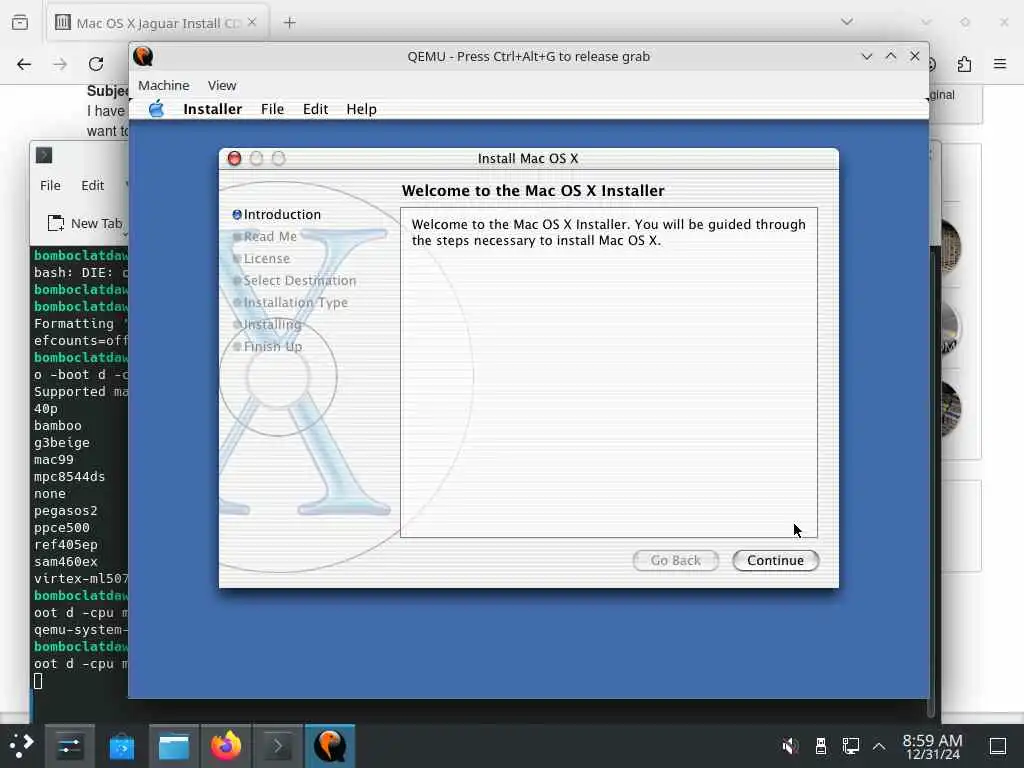Viewport: 1024px width, 768px height.
Task: Open the Firefox extensions puzzle icon
Action: [965, 64]
